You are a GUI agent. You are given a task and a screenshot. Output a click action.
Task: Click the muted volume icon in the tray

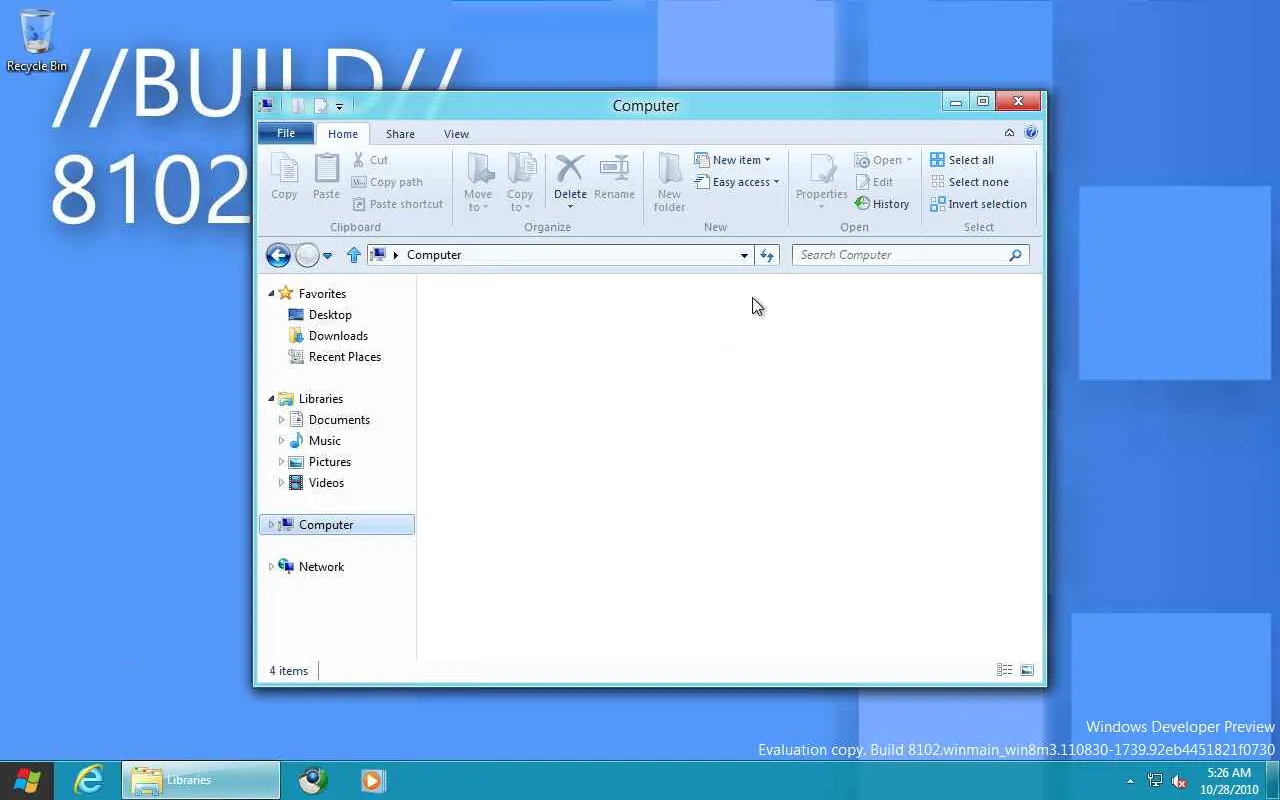click(x=1179, y=781)
